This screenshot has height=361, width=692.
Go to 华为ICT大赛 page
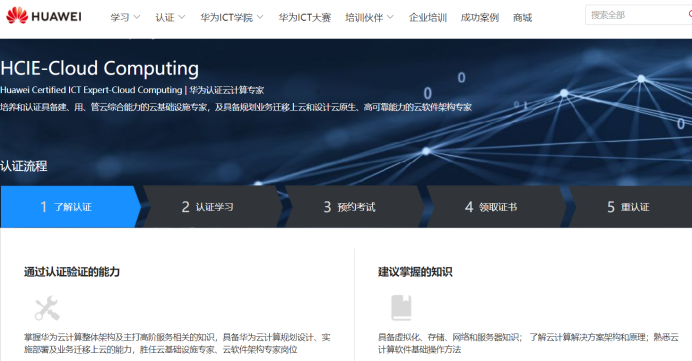coord(305,18)
